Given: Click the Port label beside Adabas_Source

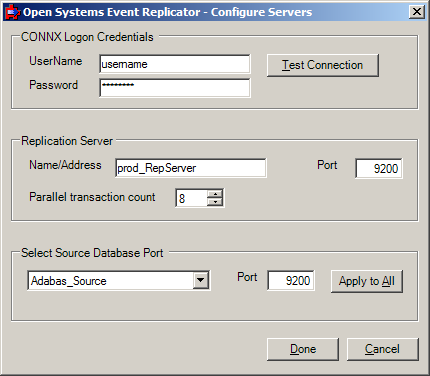Looking at the screenshot, I should point(247,277).
